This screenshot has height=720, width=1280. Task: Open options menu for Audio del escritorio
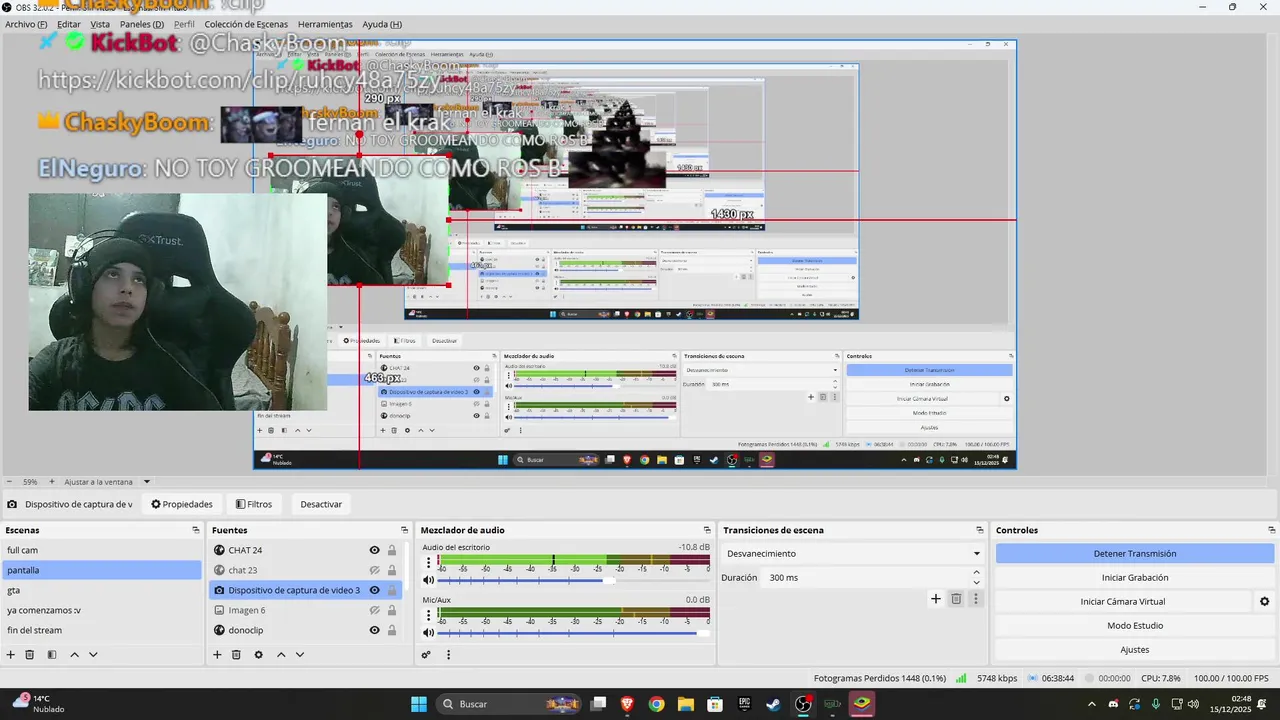[x=429, y=563]
